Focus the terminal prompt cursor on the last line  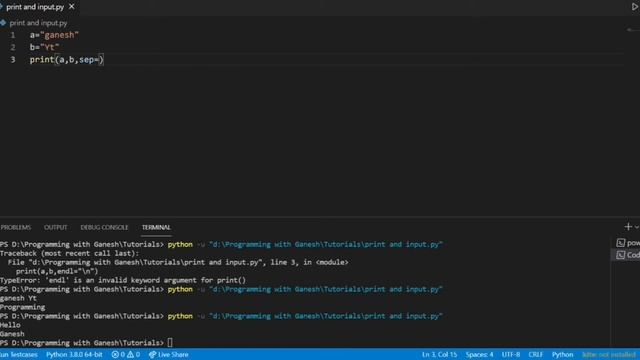point(170,343)
